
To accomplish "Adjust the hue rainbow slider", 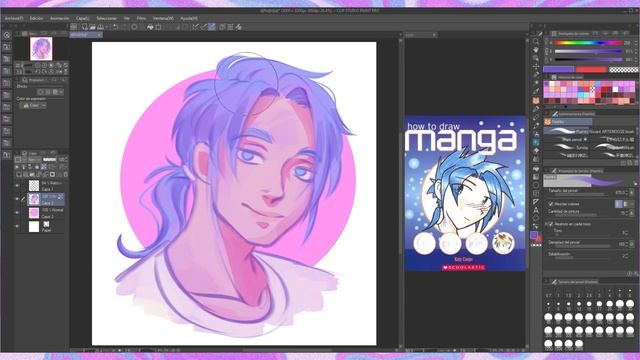I will click(588, 42).
